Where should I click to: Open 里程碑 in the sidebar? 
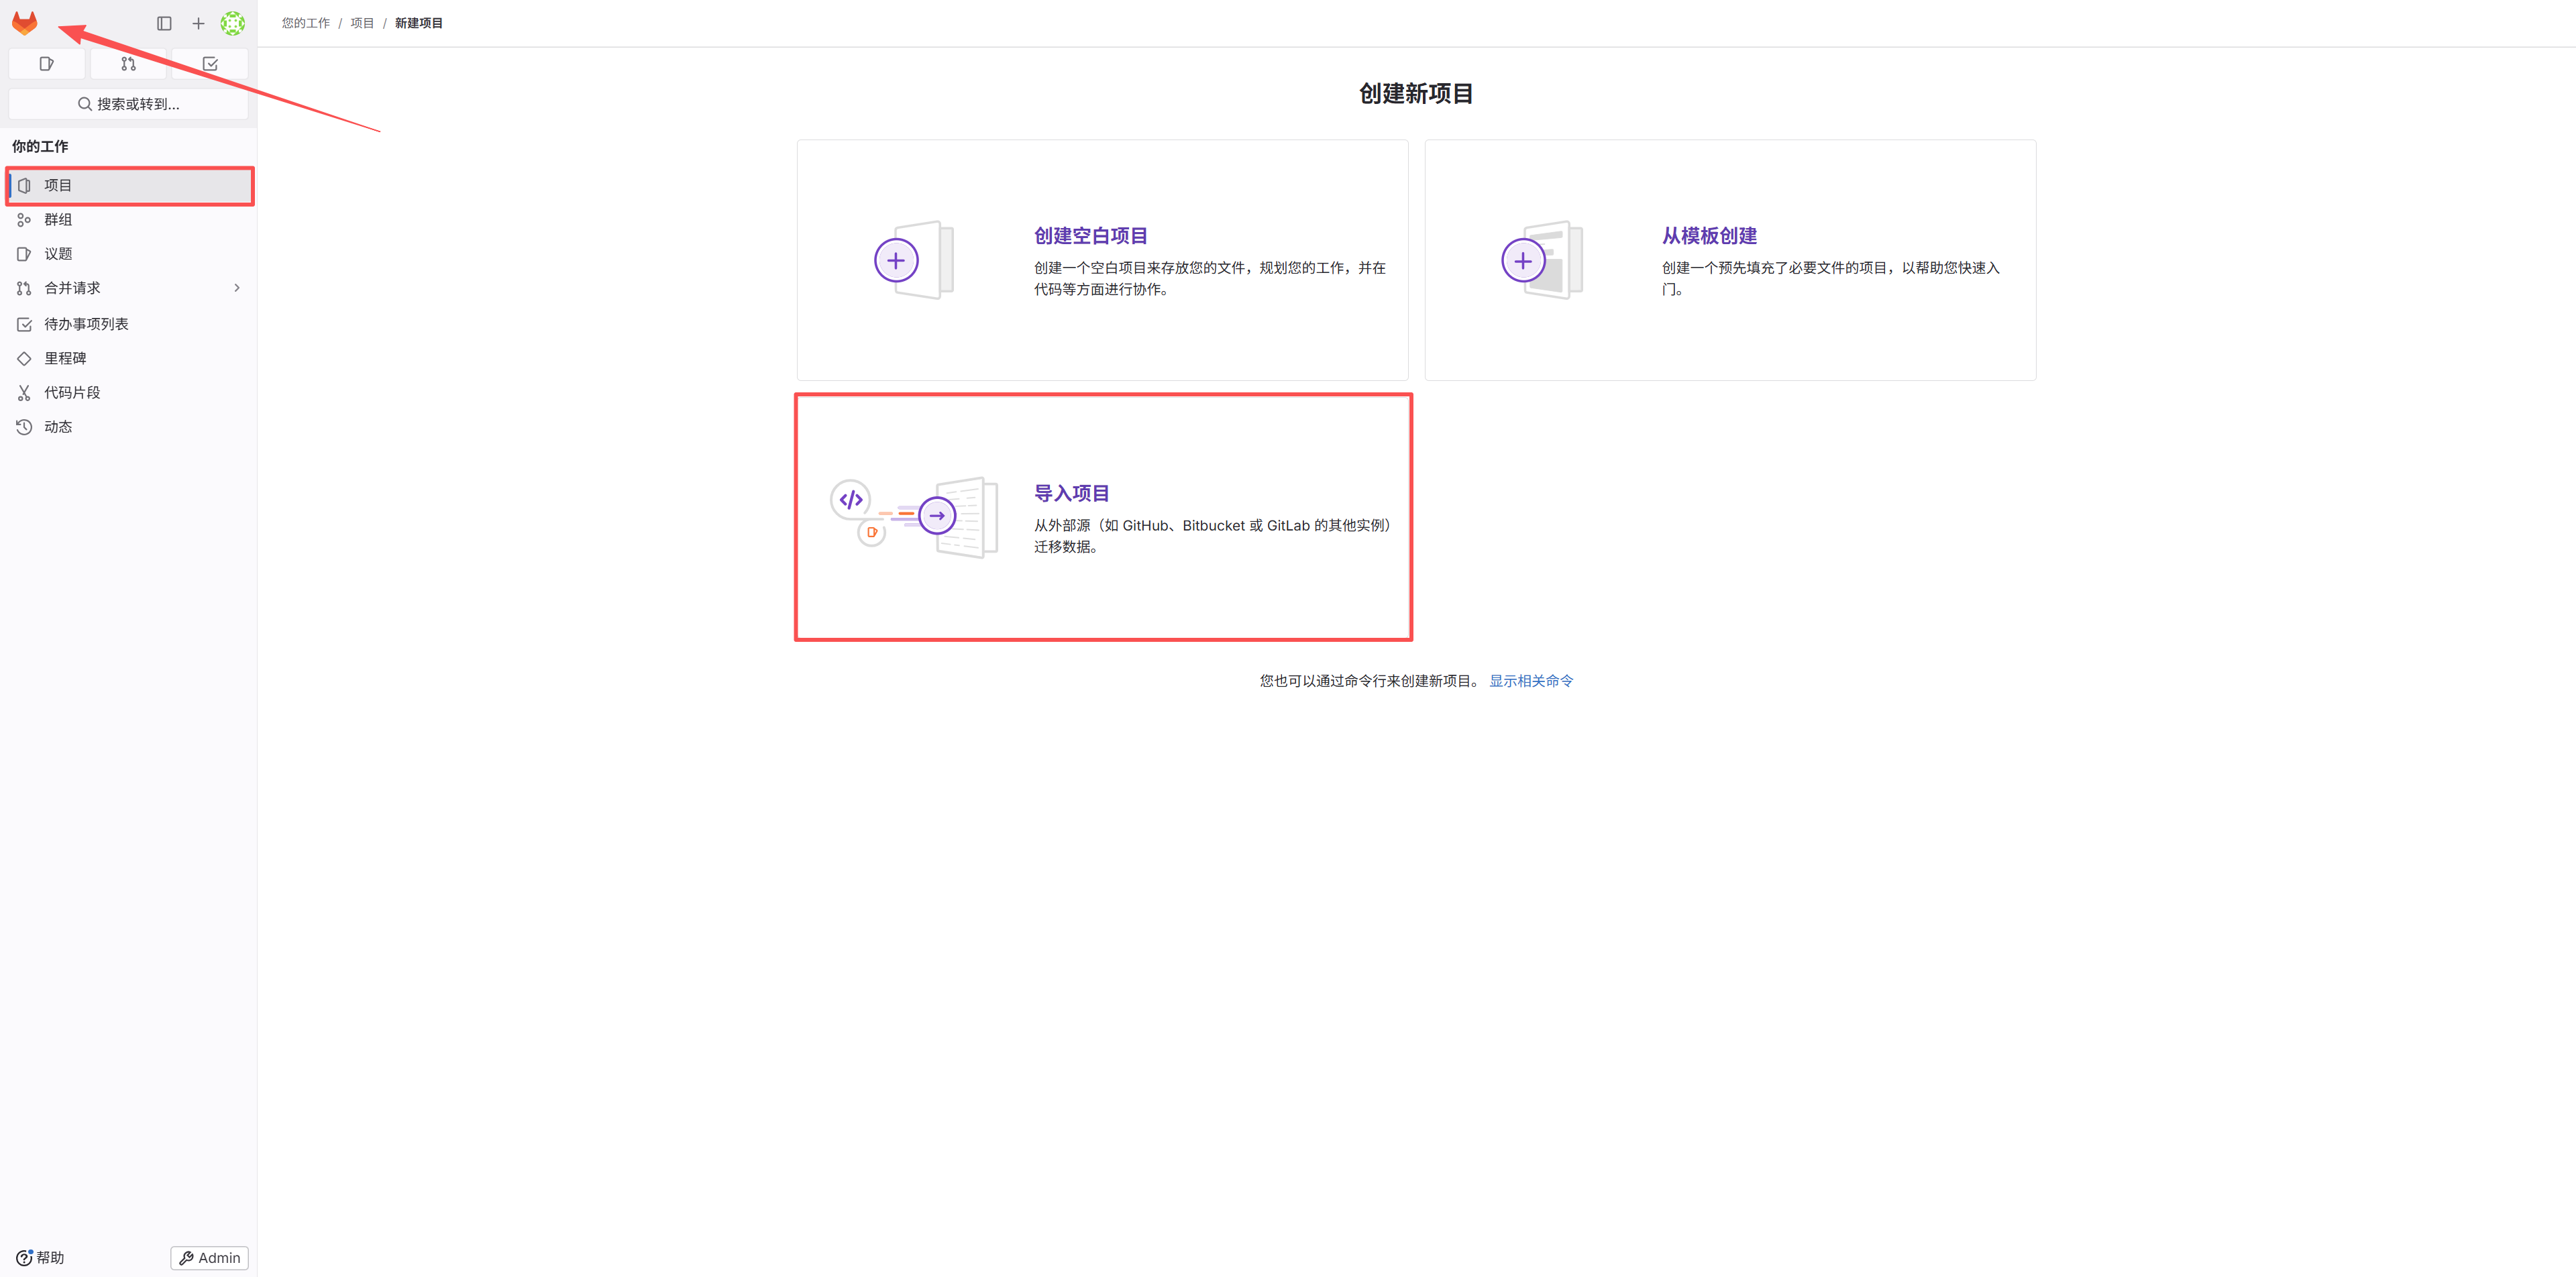128,358
